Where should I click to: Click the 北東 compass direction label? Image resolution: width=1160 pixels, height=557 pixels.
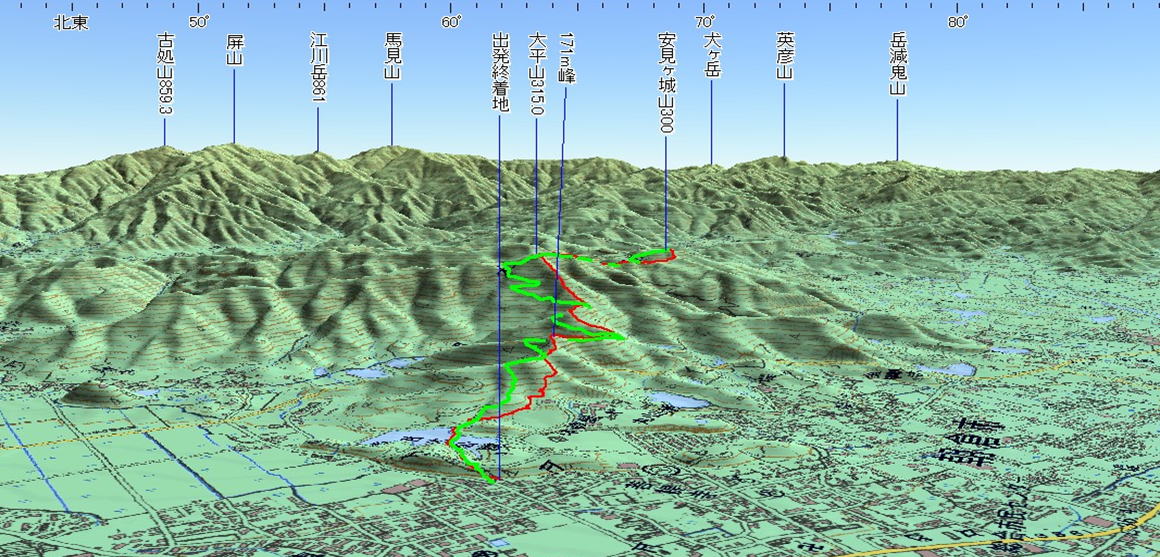coord(71,22)
